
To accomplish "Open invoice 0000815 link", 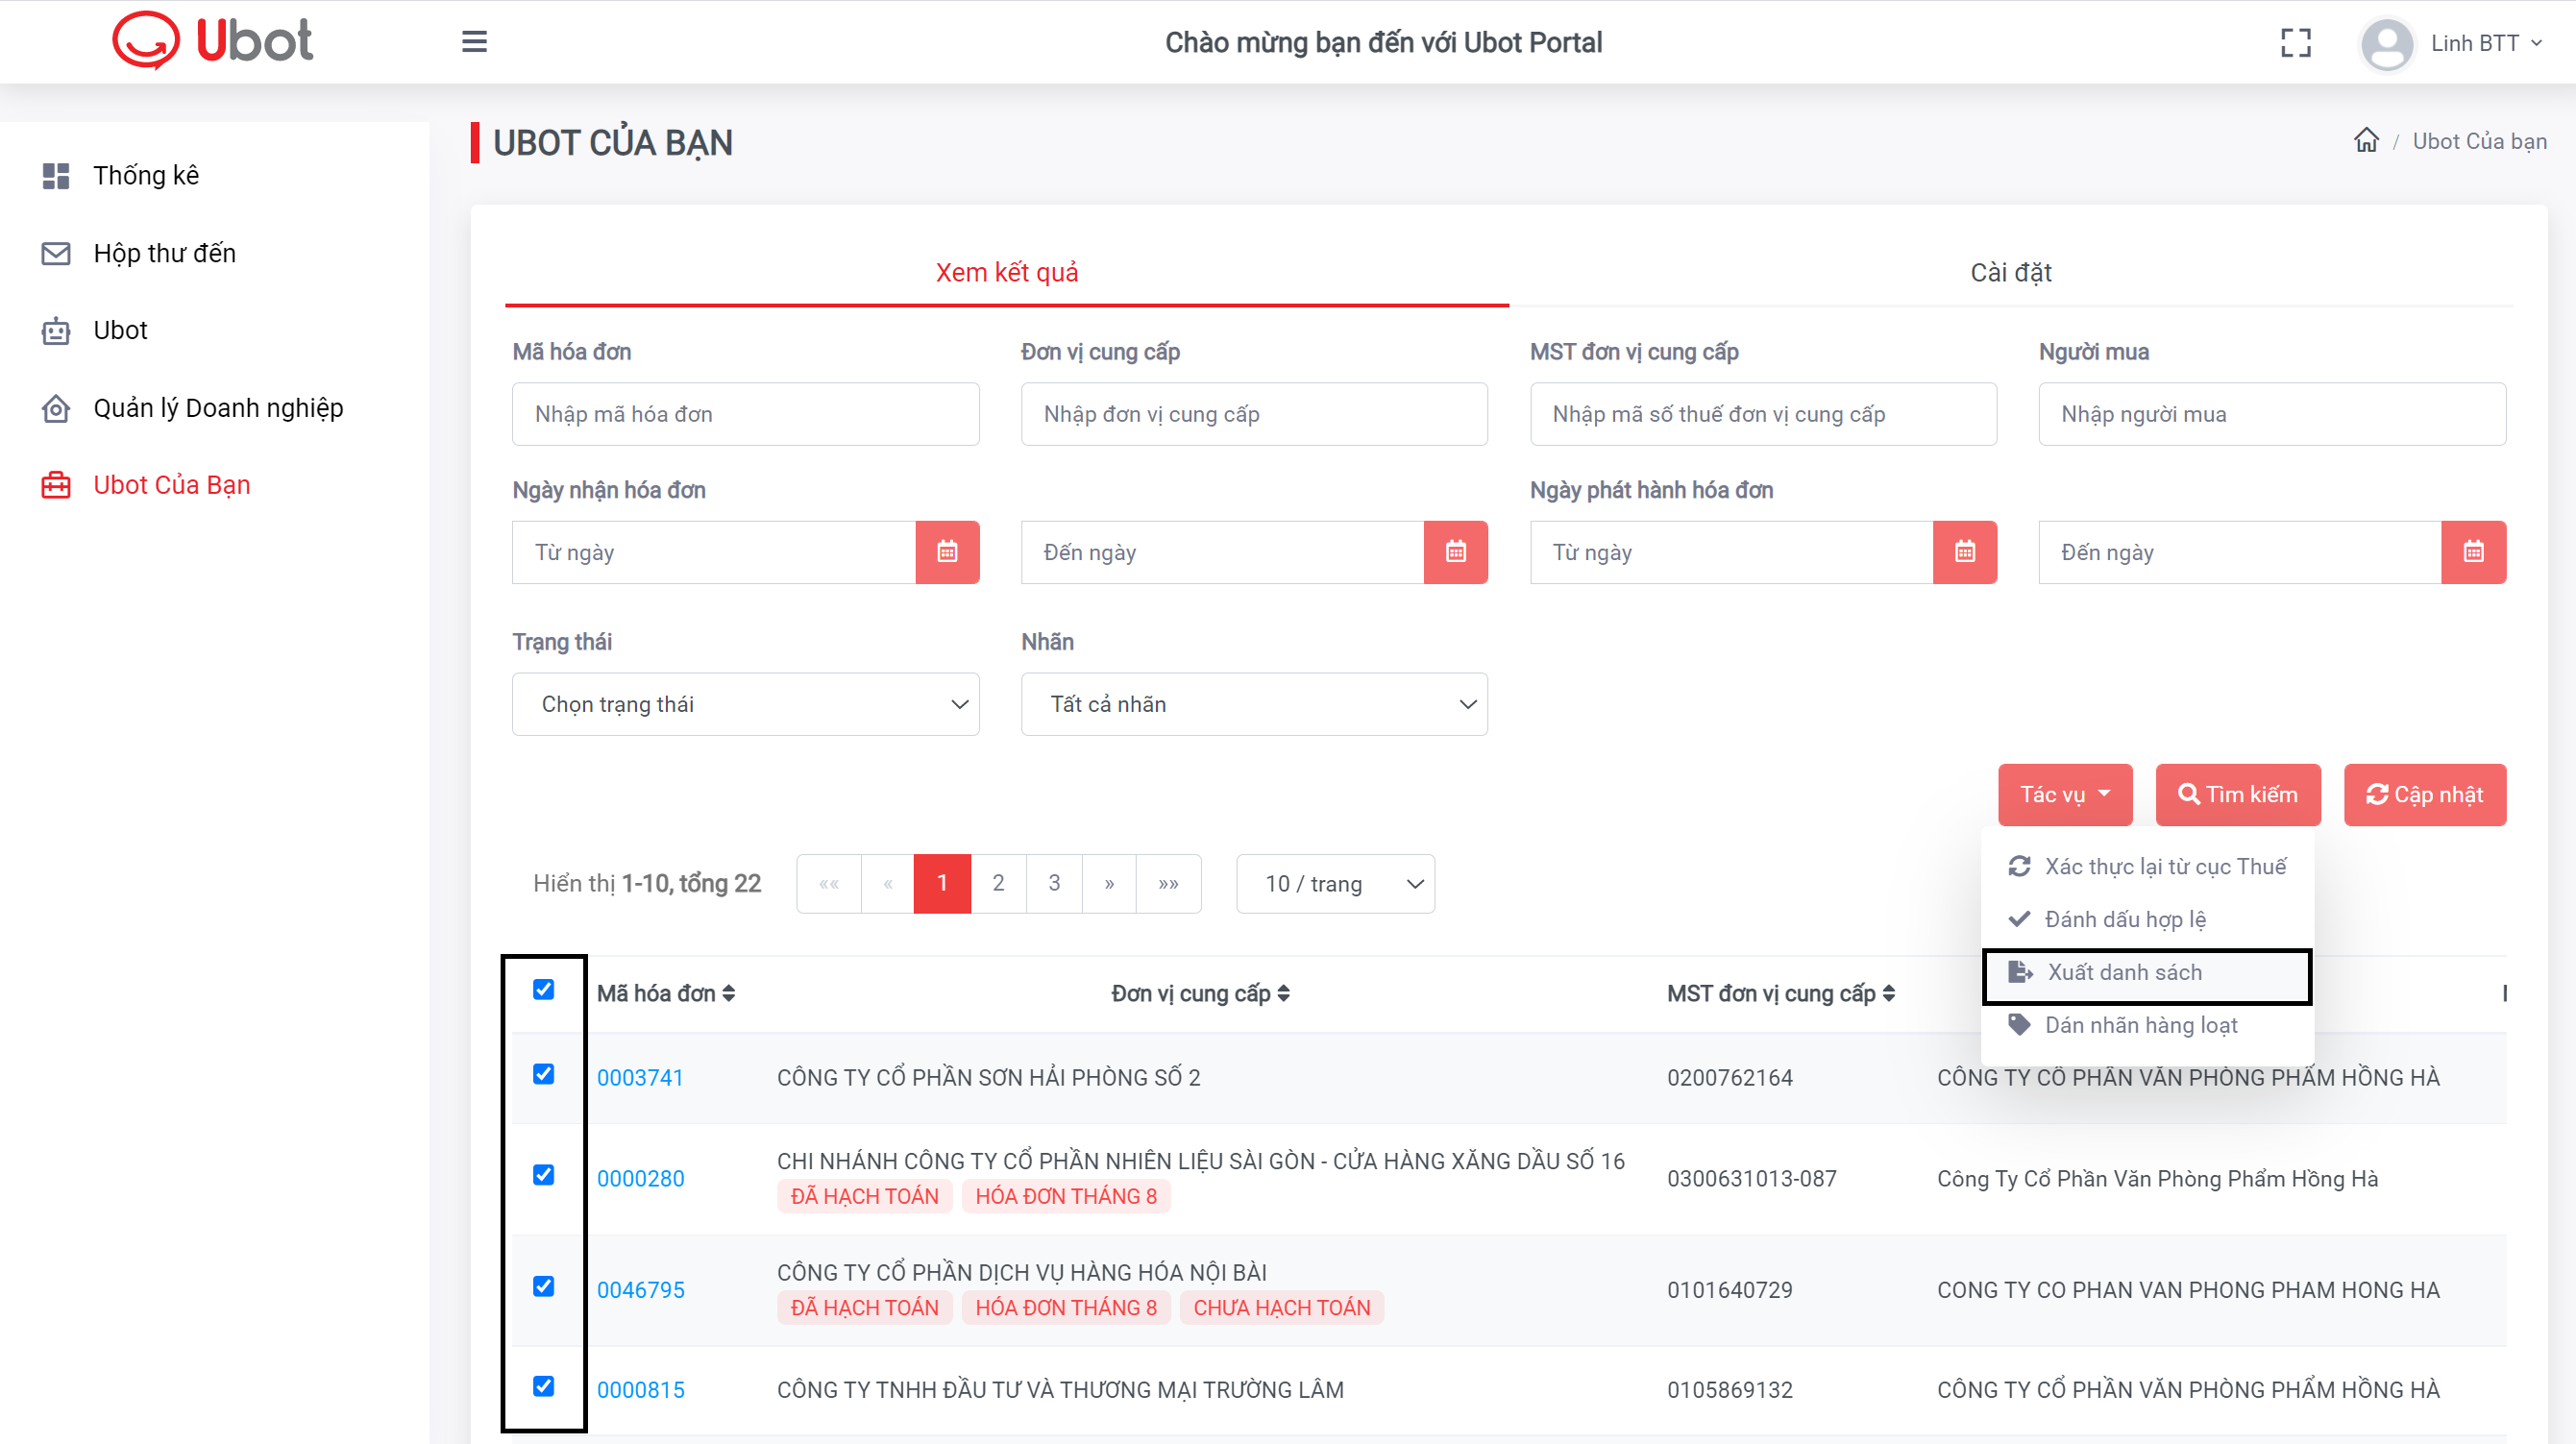I will click(641, 1390).
